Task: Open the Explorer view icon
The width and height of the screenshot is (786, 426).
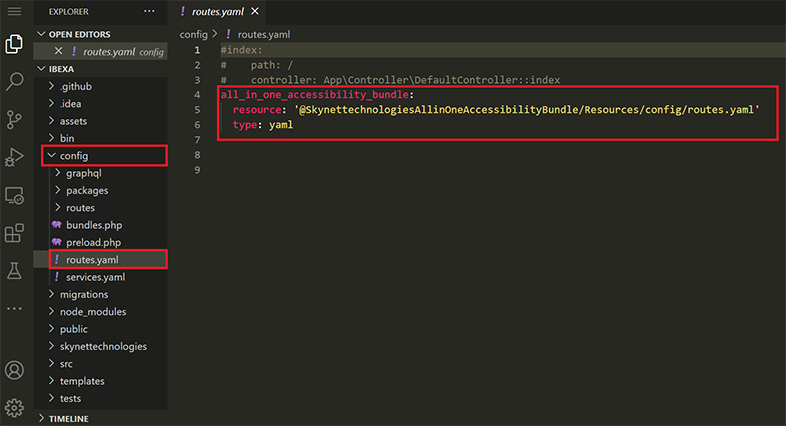Action: click(14, 45)
